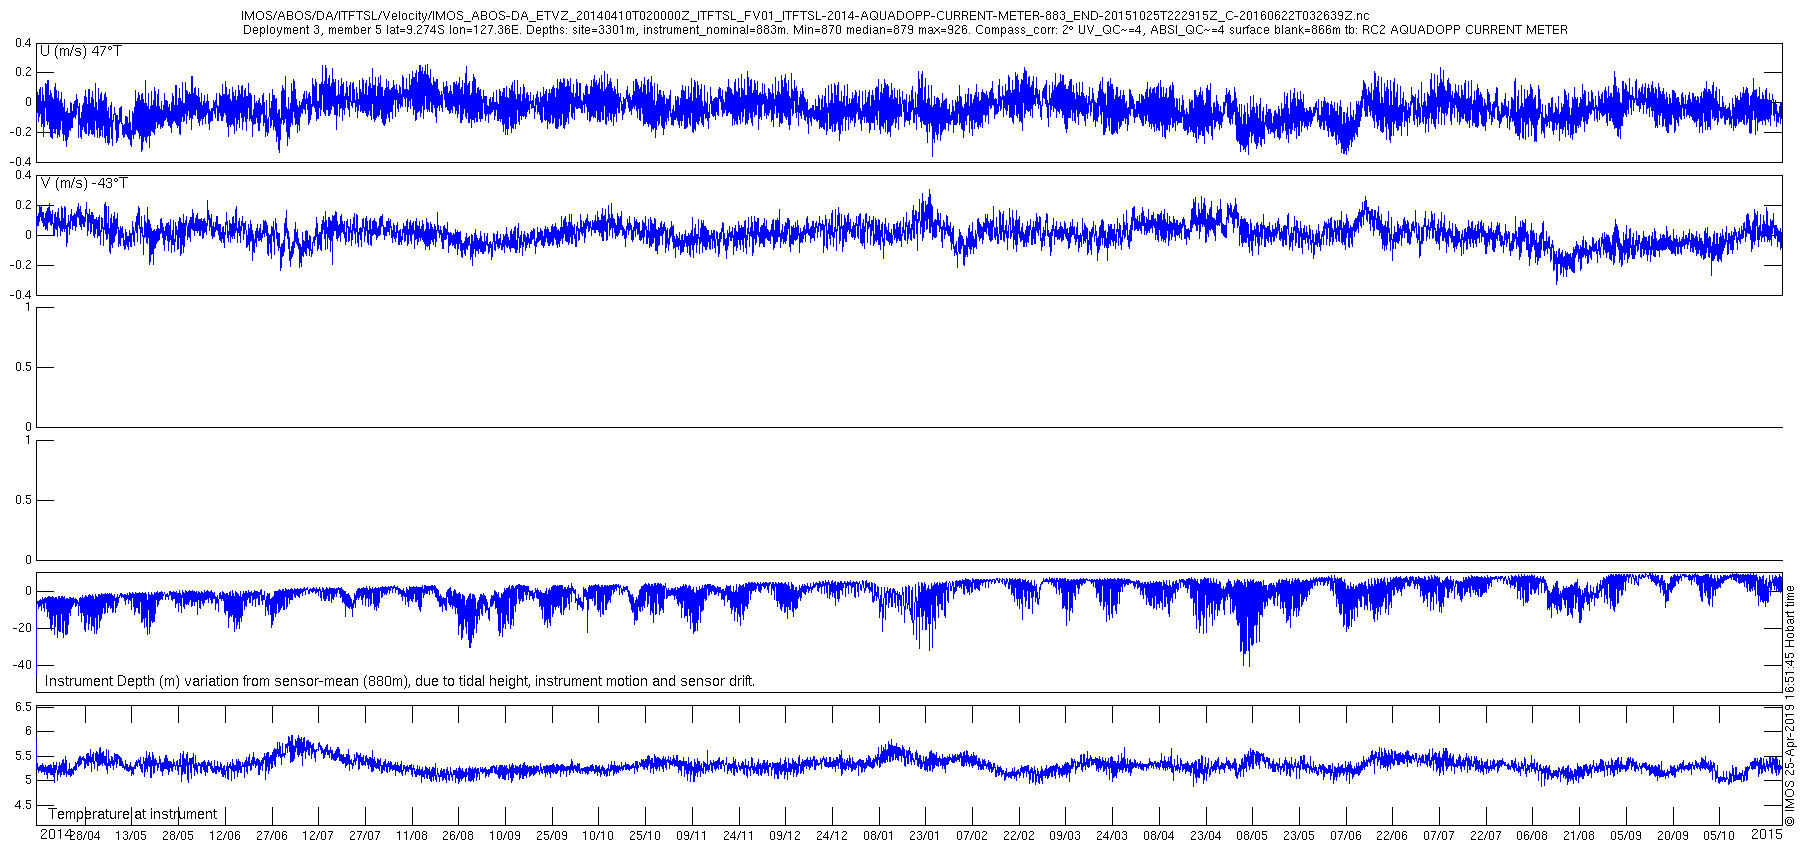Screen dimensions: 1800x850
Task: Select date tick '06/08'
Action: (x=1533, y=836)
